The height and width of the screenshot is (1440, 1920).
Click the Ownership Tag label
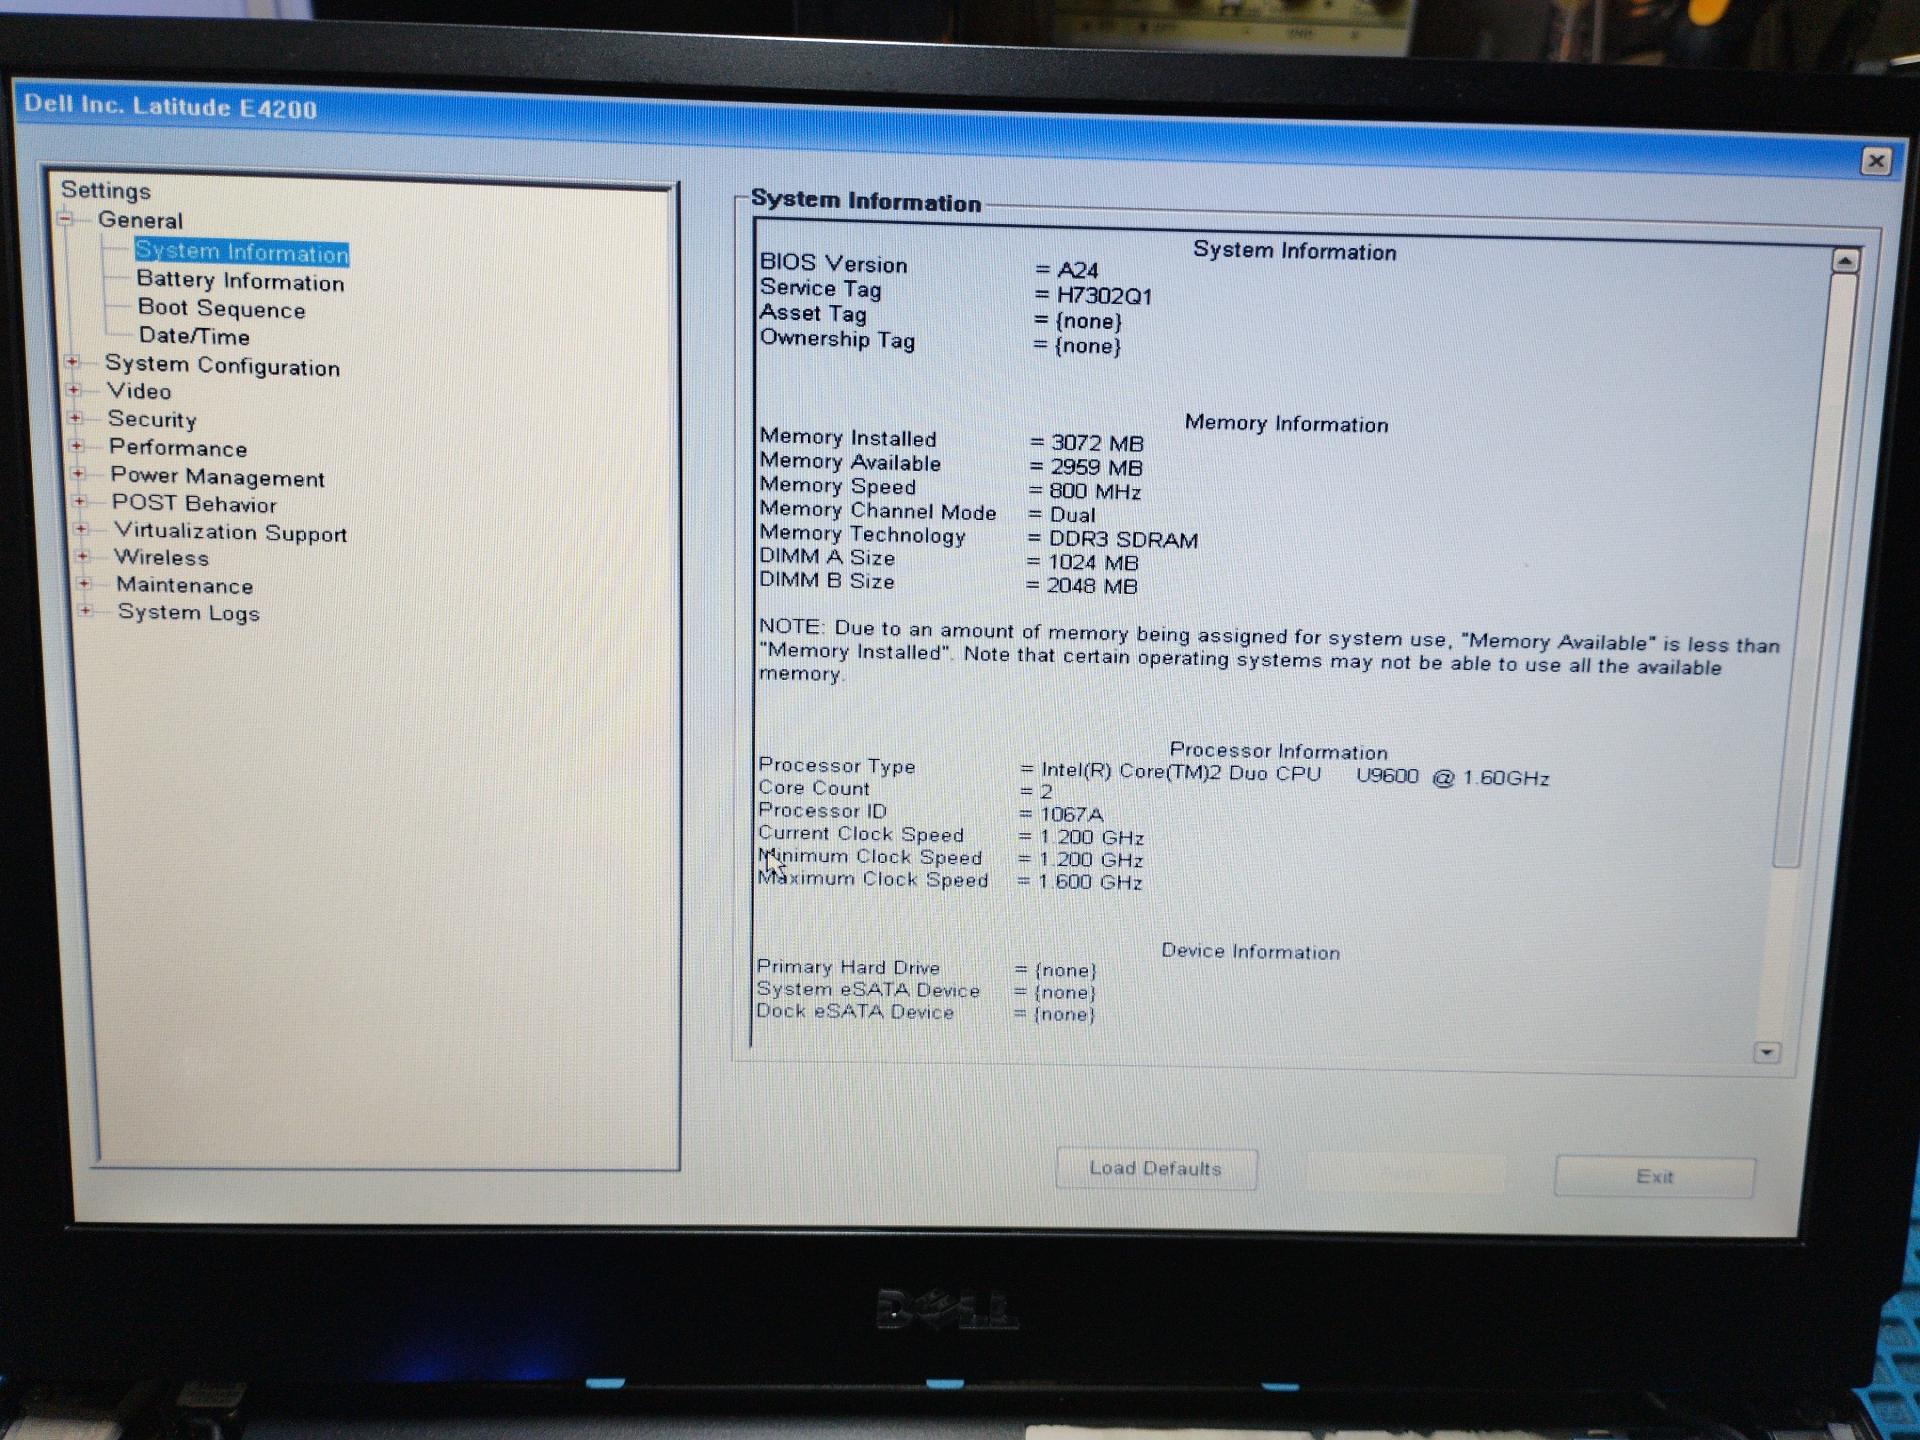click(x=837, y=339)
